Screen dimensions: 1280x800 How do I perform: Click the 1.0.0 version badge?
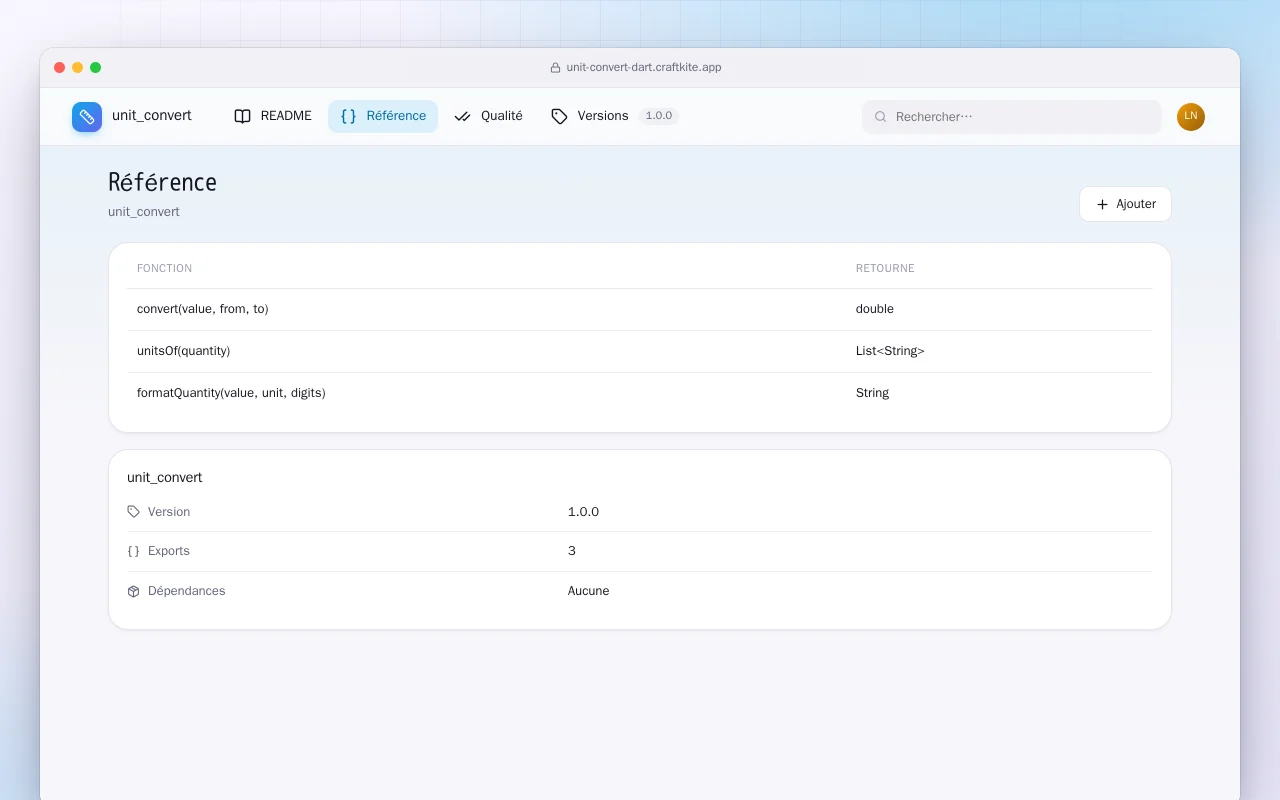(x=659, y=116)
